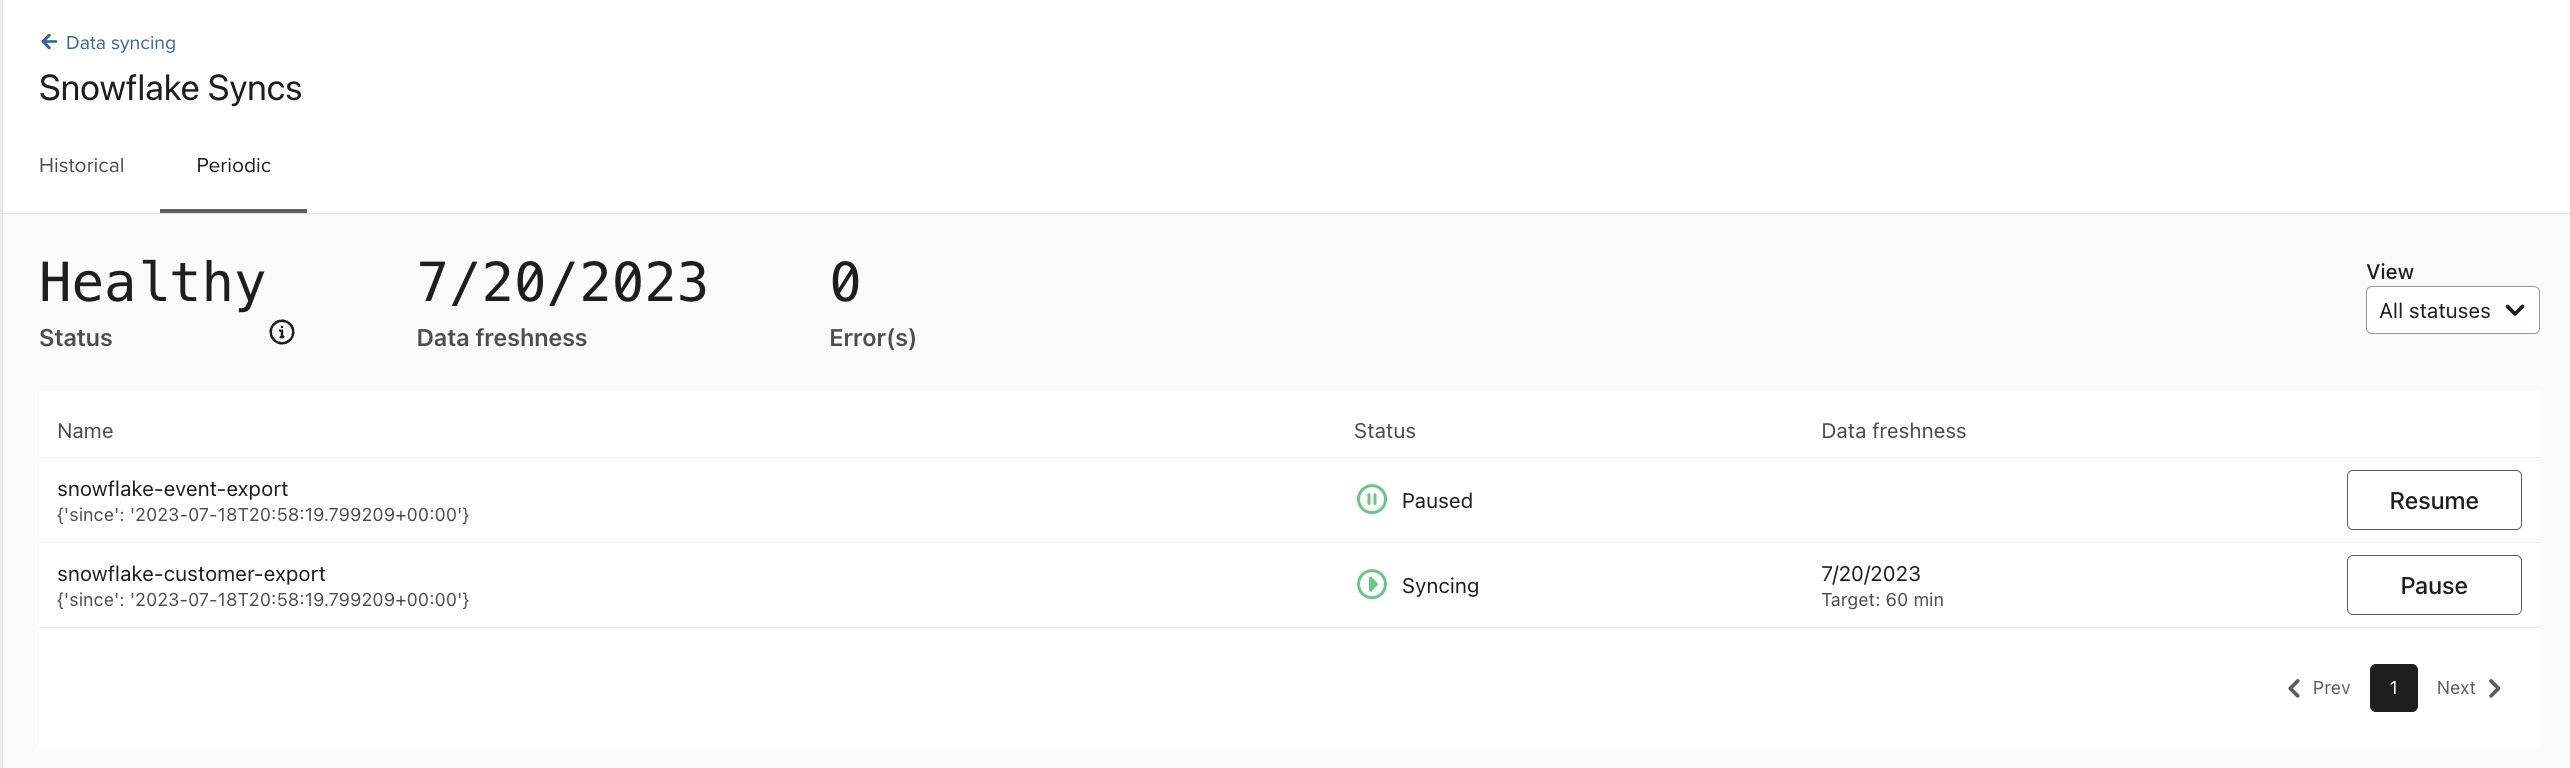Screen dimensions: 2570x768
Task: Click page 1 in pagination
Action: [x=2393, y=688]
